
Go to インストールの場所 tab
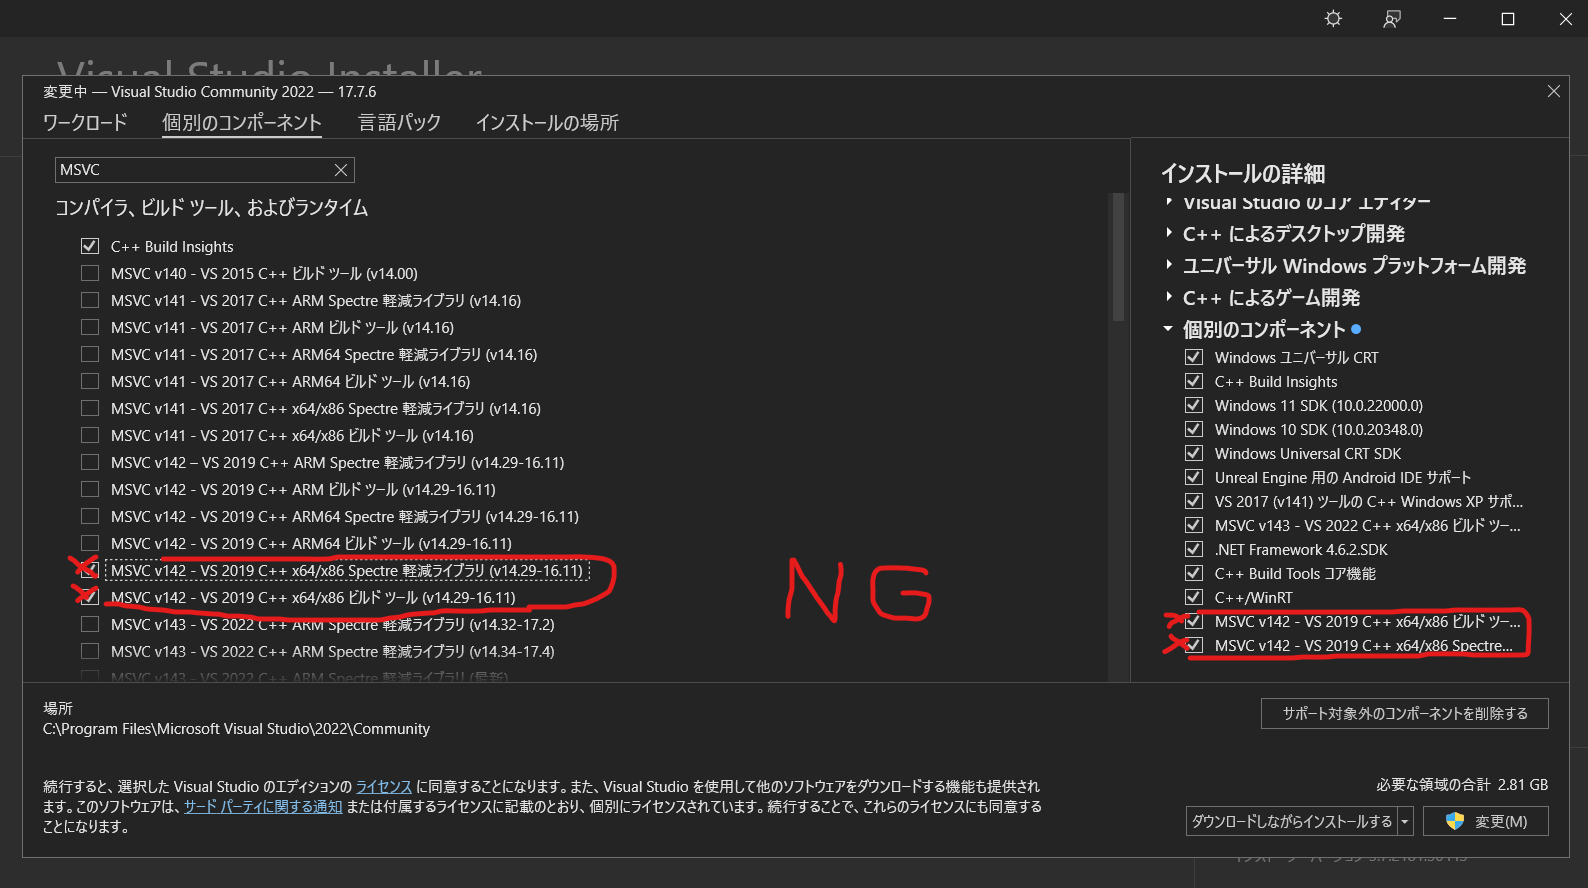[x=546, y=122]
